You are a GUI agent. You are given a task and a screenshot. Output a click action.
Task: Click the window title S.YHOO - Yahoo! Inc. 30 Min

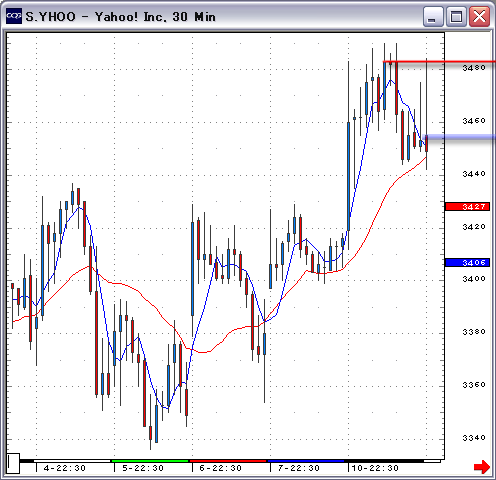(x=120, y=17)
